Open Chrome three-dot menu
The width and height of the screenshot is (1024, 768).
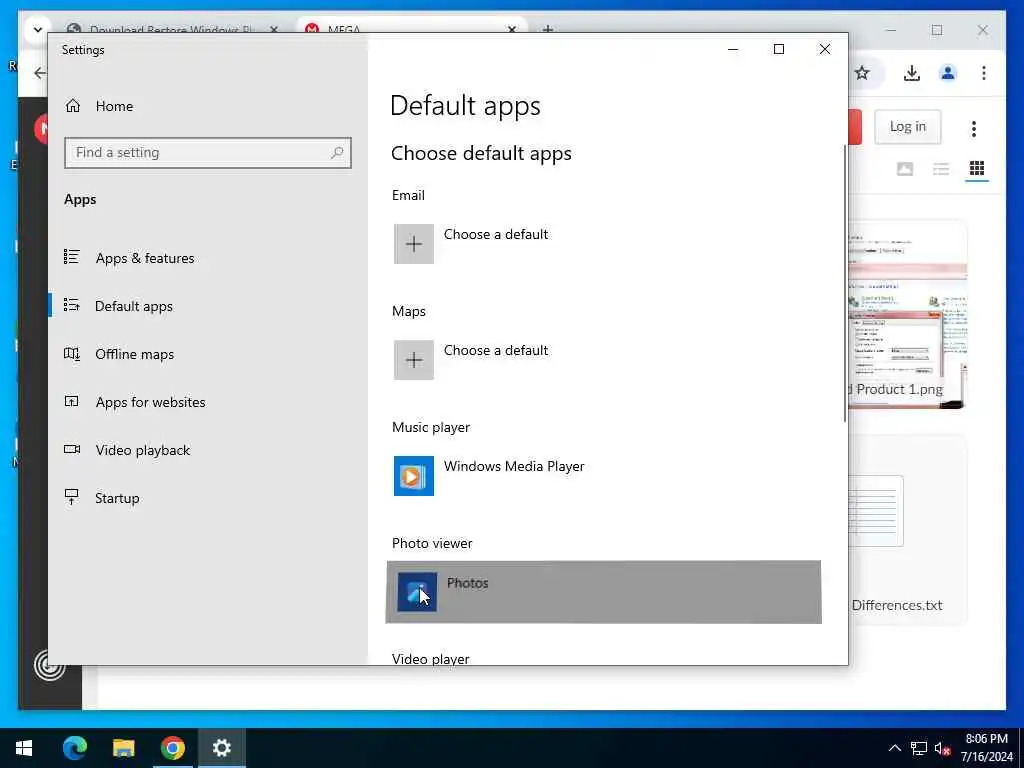(x=984, y=72)
